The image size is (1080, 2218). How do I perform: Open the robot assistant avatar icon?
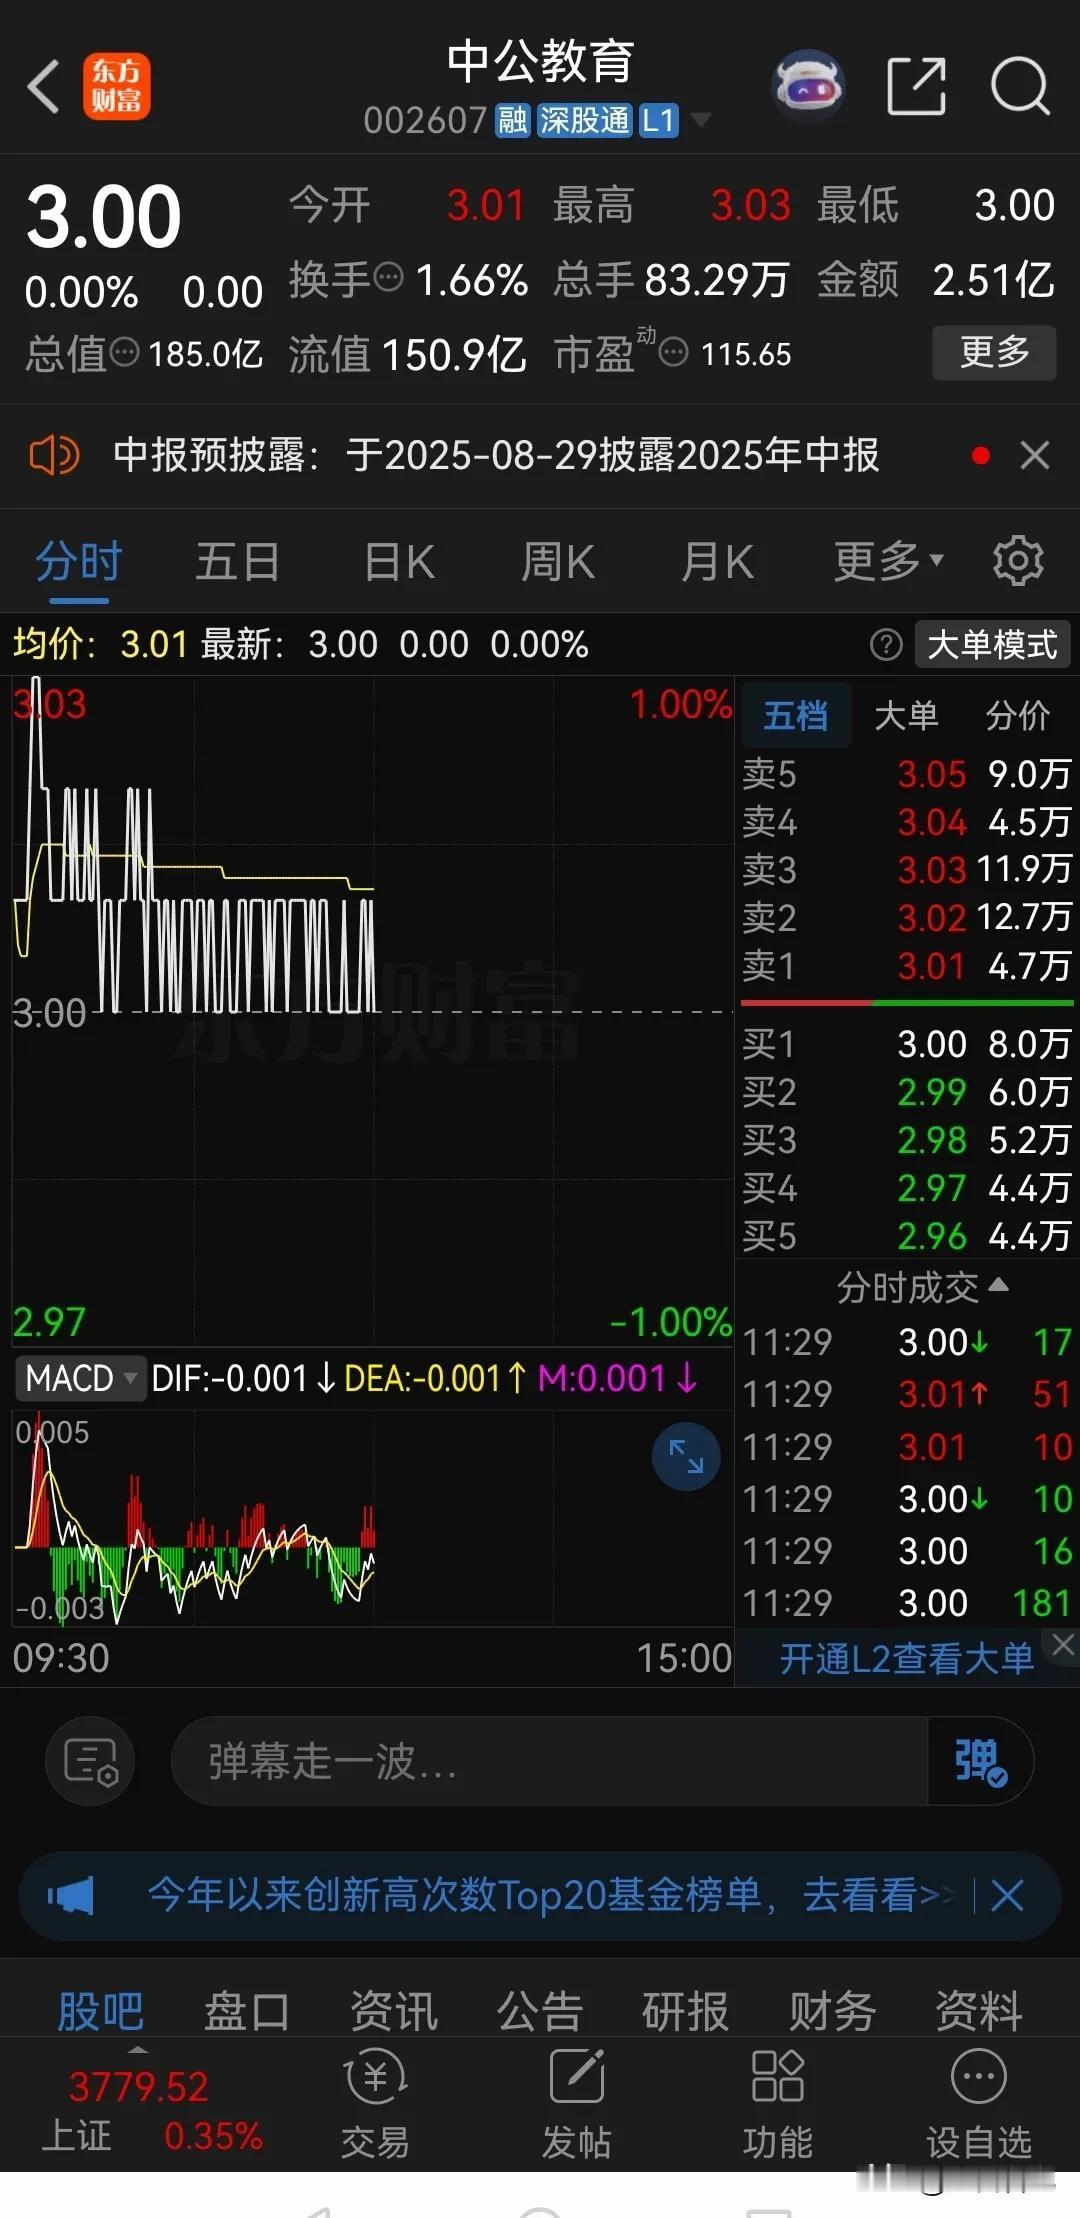pos(809,86)
